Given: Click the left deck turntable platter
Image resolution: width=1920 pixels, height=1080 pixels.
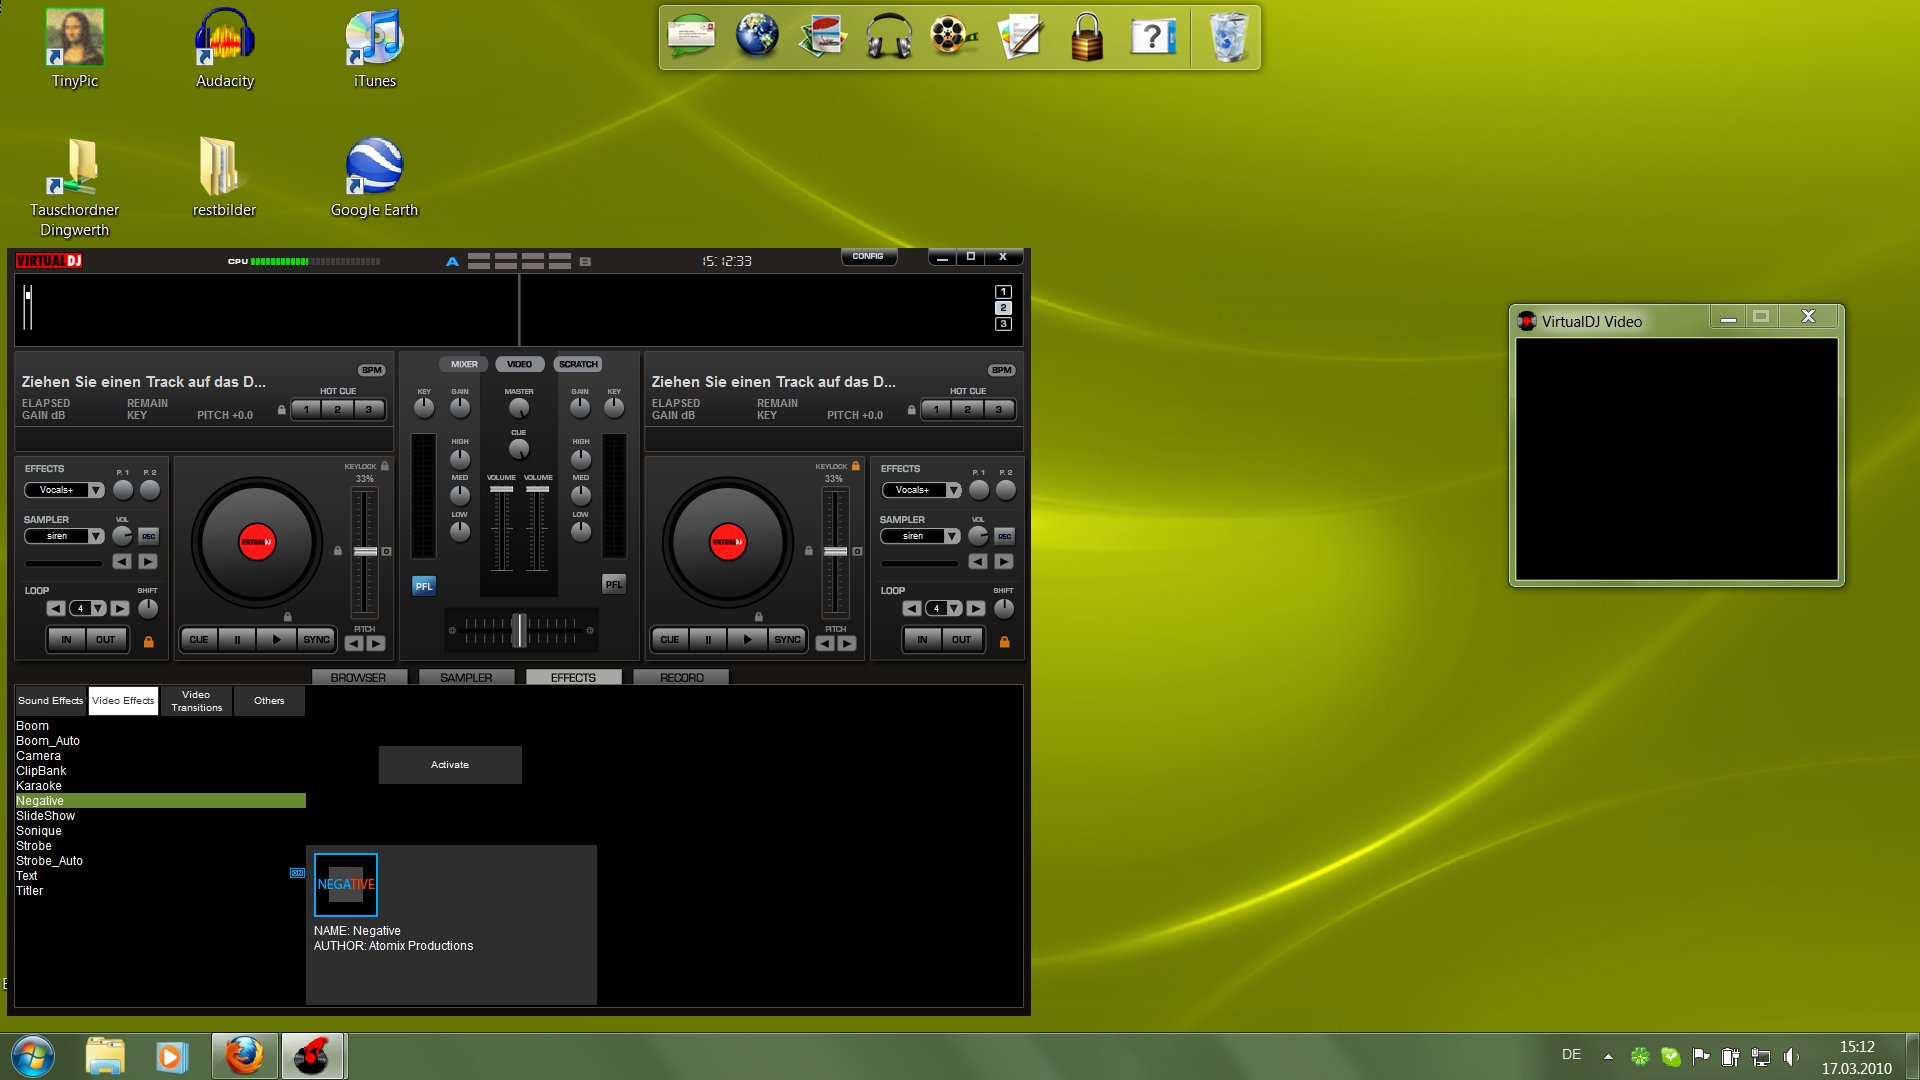Looking at the screenshot, I should pos(257,542).
